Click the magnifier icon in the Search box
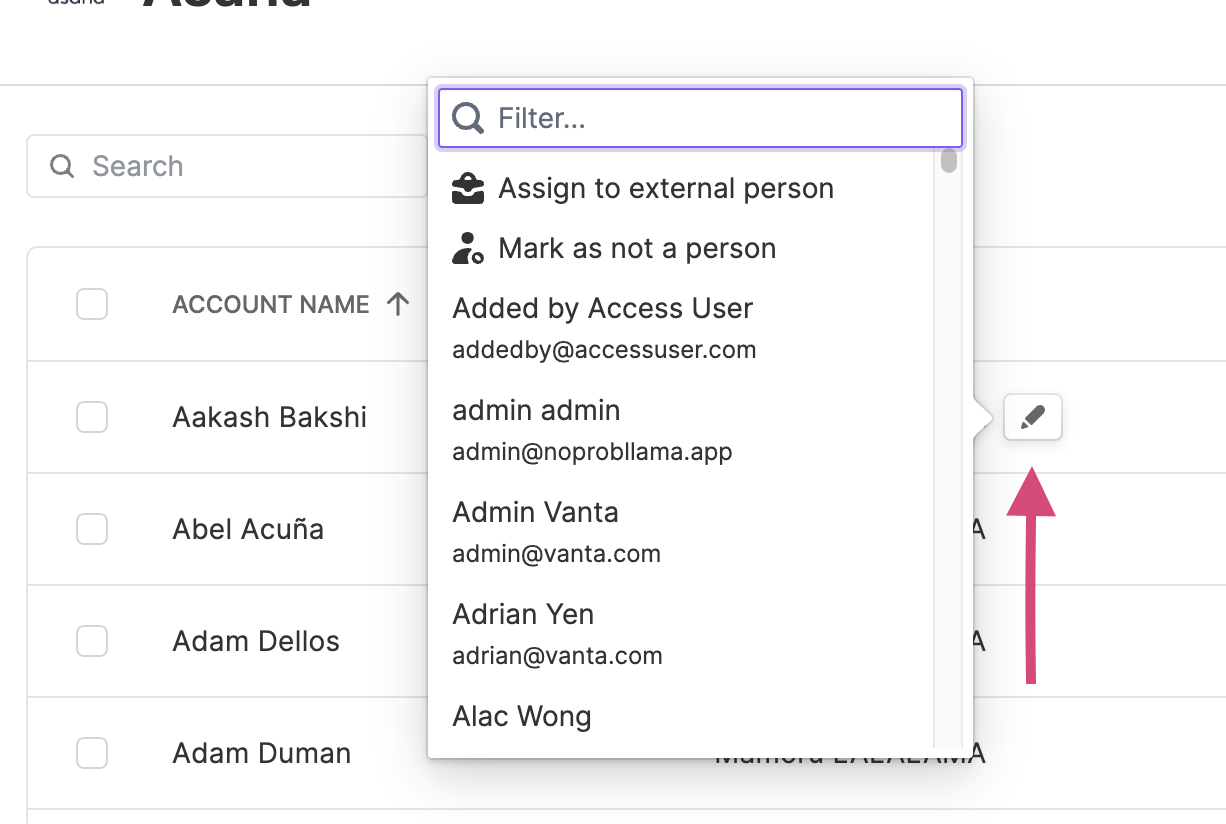This screenshot has height=824, width=1226. pos(62,166)
